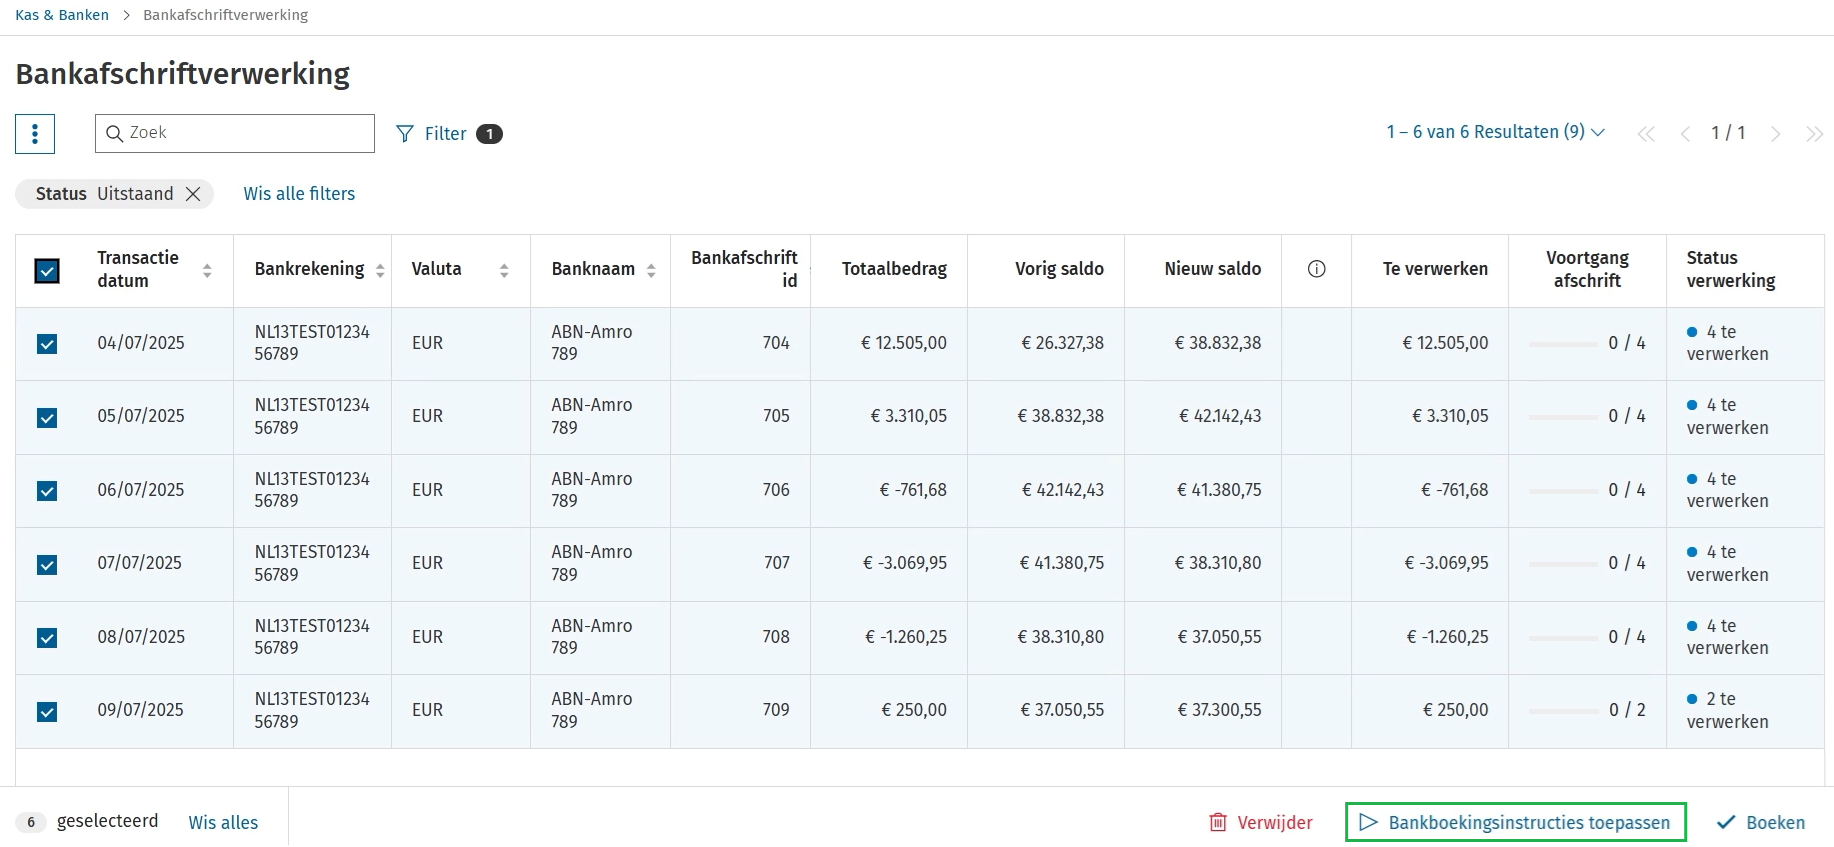1834x847 pixels.
Task: Deselect the 09/07/2025 bank statement row
Action: click(47, 711)
